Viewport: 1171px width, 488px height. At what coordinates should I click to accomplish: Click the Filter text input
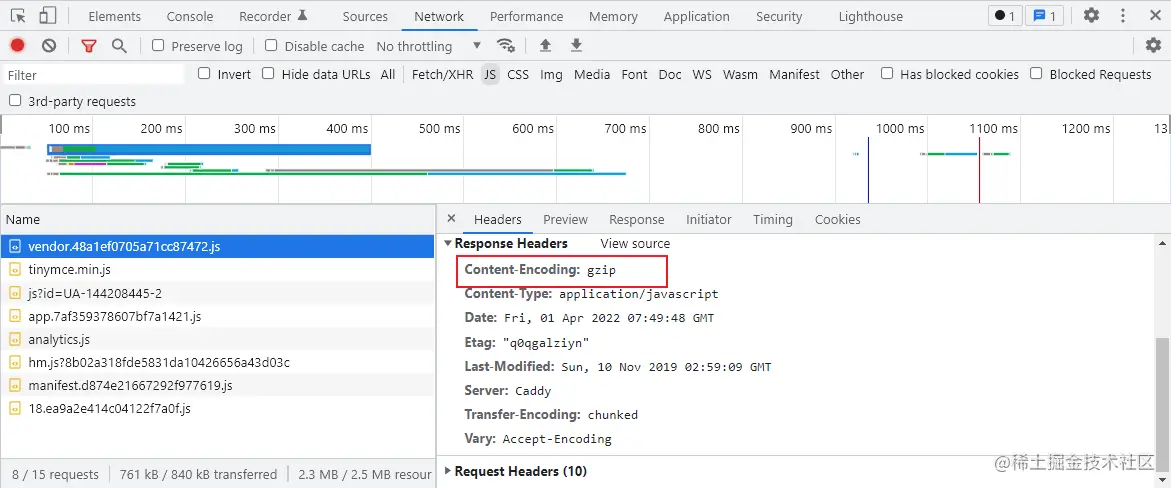[93, 75]
